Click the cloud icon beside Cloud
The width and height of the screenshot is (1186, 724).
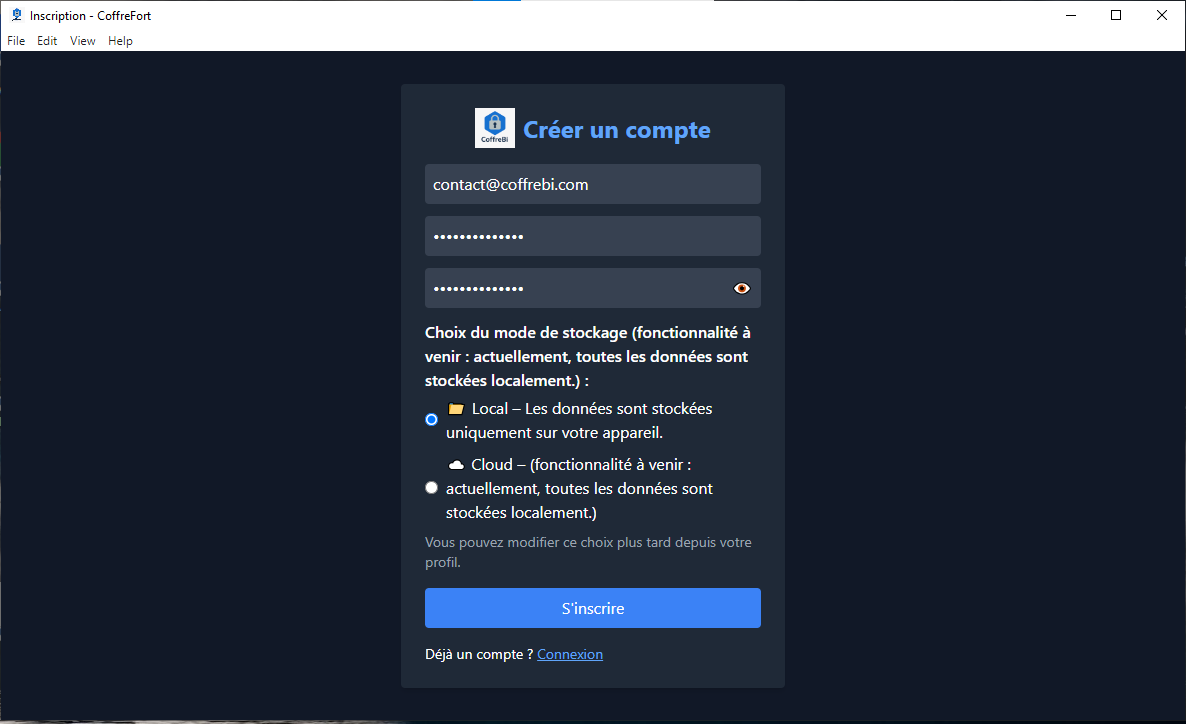(x=455, y=465)
